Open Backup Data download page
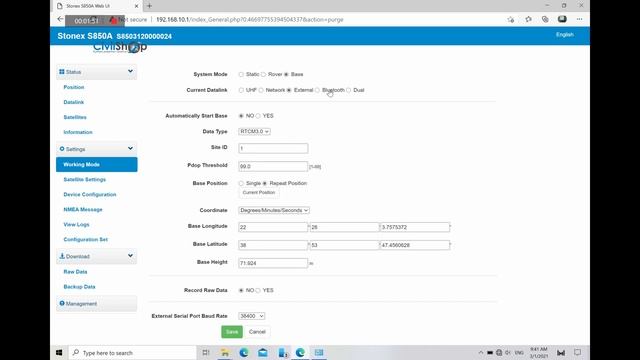This screenshot has width=640, height=360. pos(80,287)
